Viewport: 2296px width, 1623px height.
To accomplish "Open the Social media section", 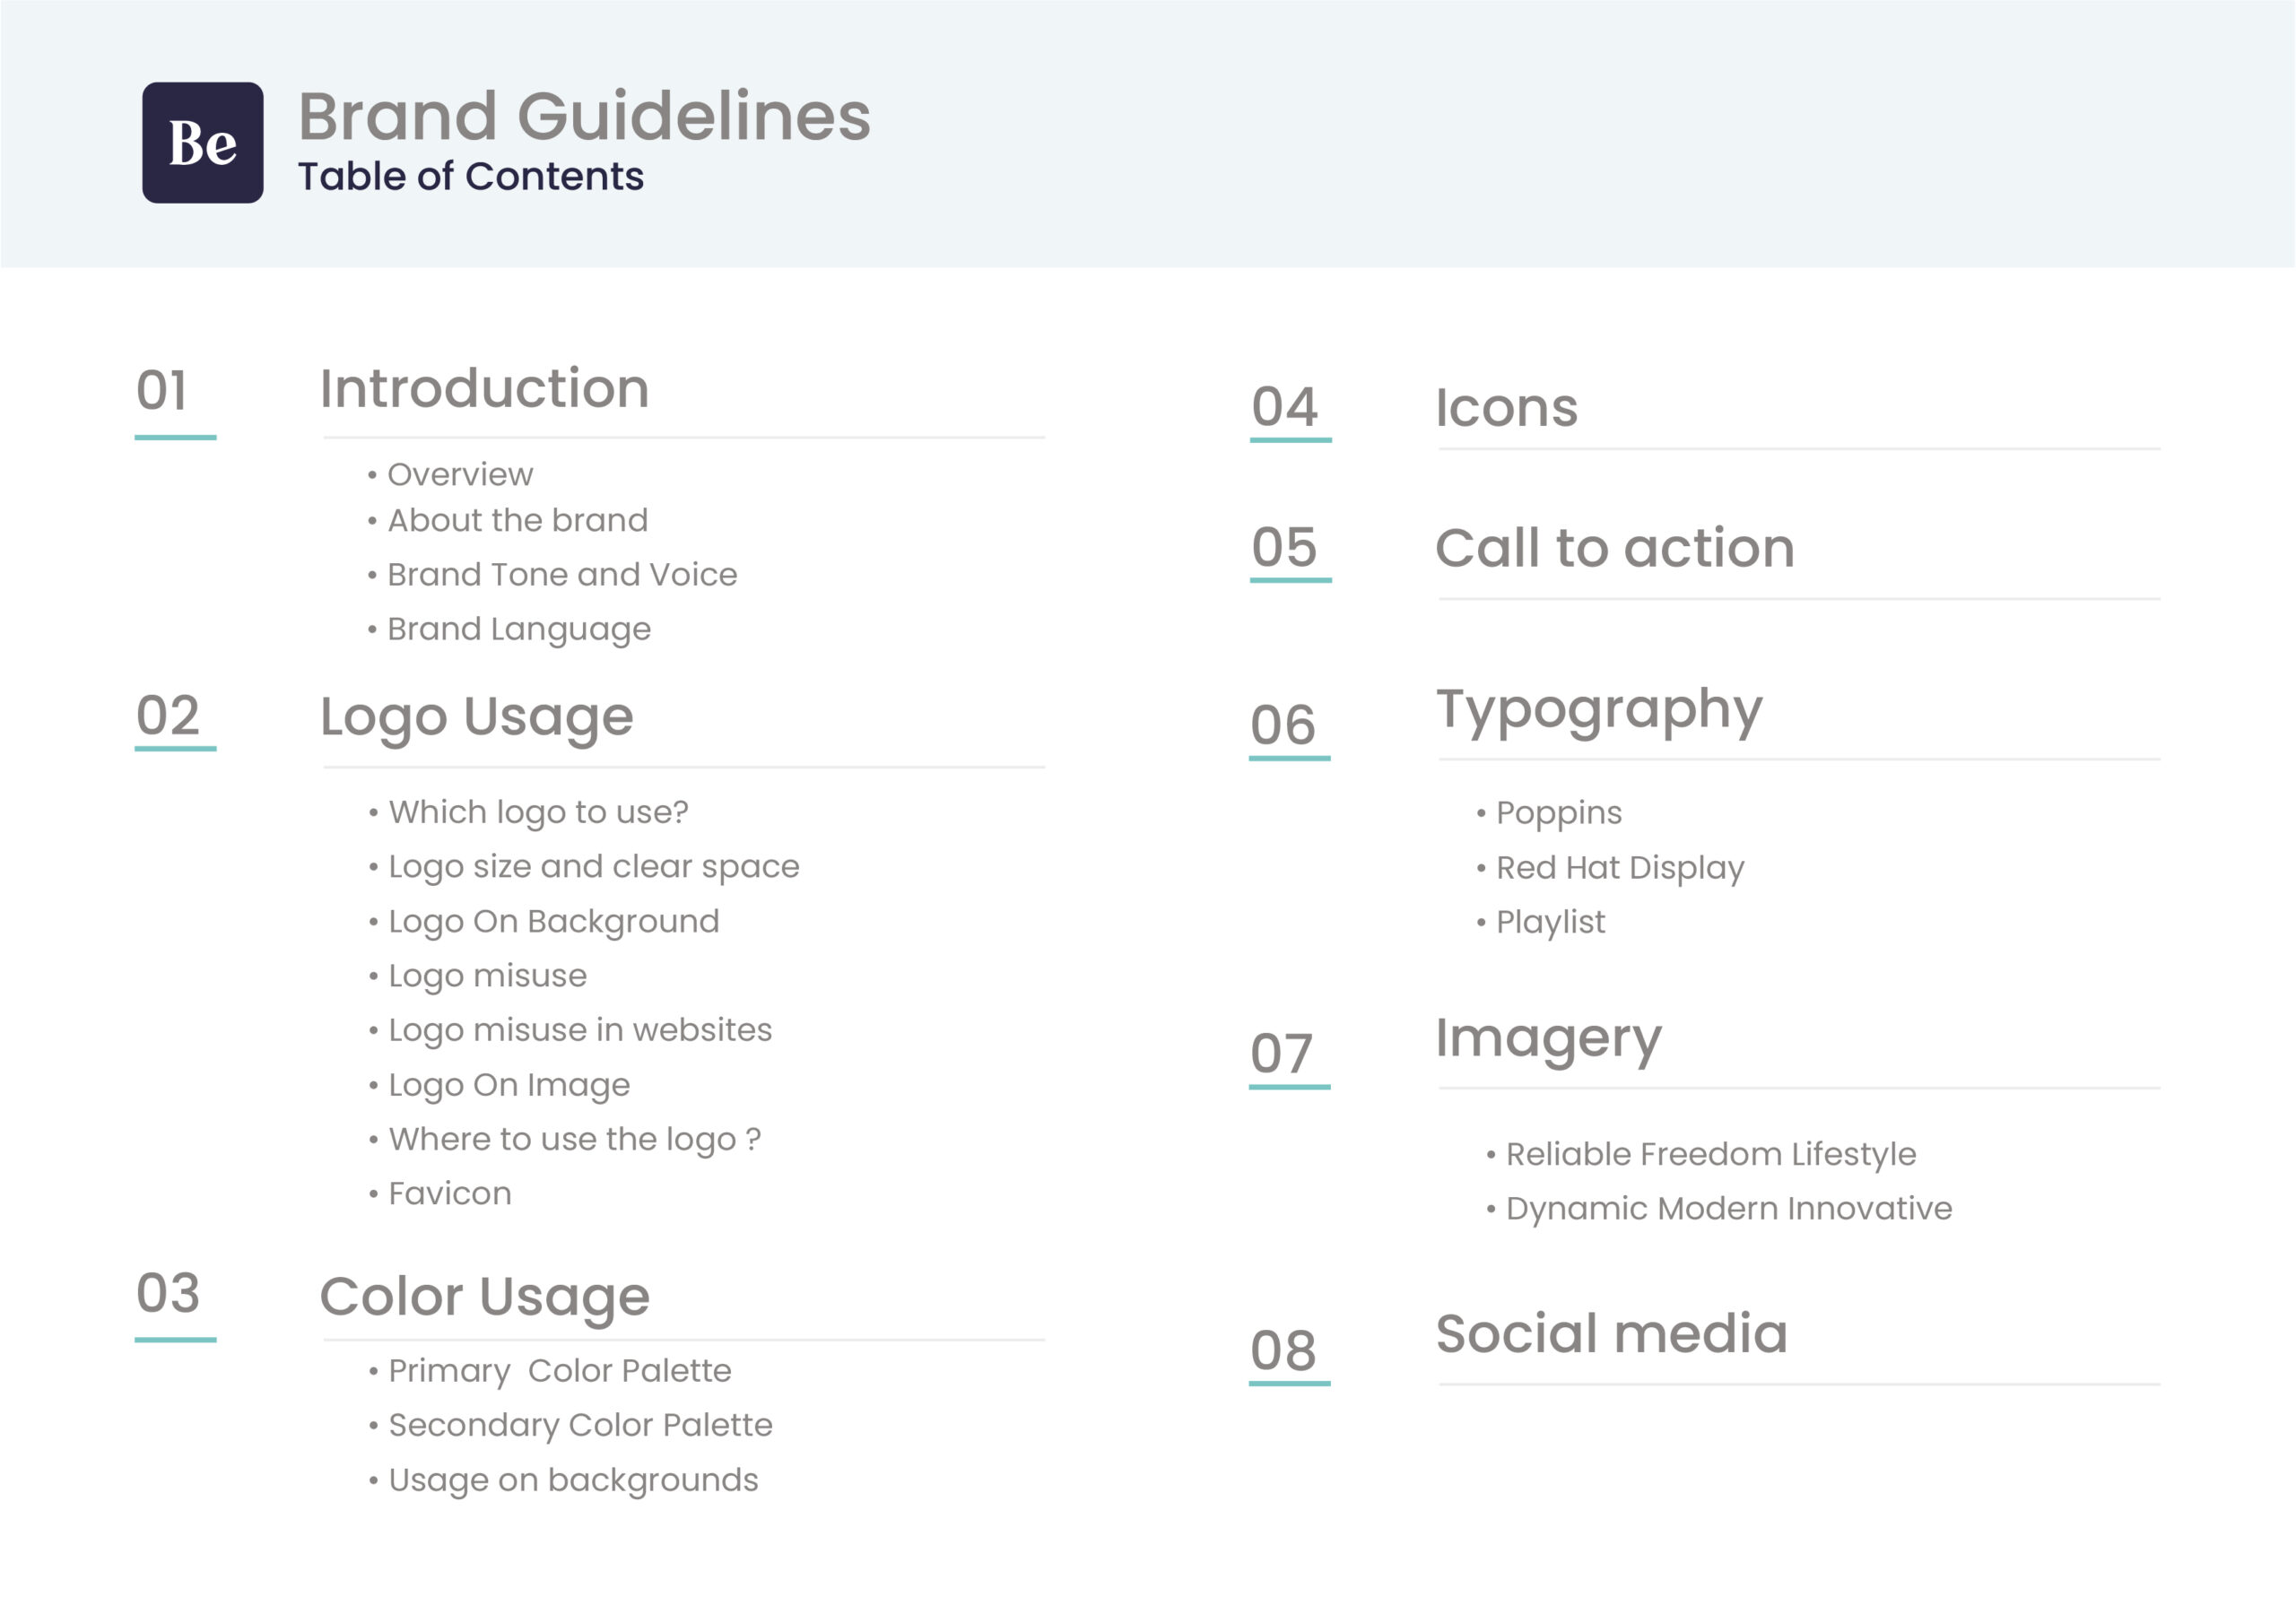I will [x=1611, y=1334].
